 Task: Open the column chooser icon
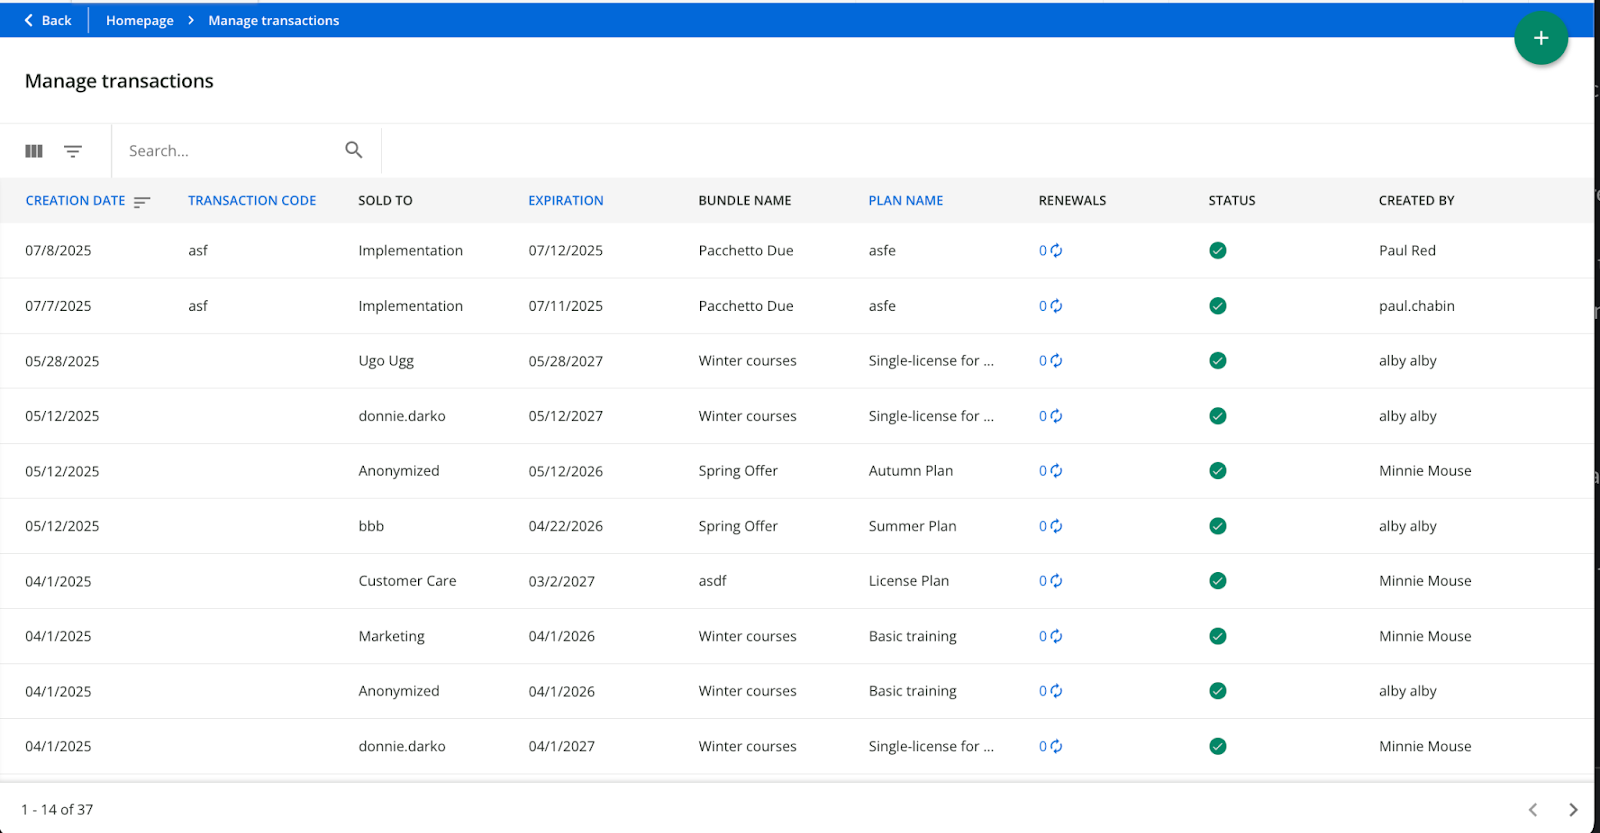click(34, 151)
